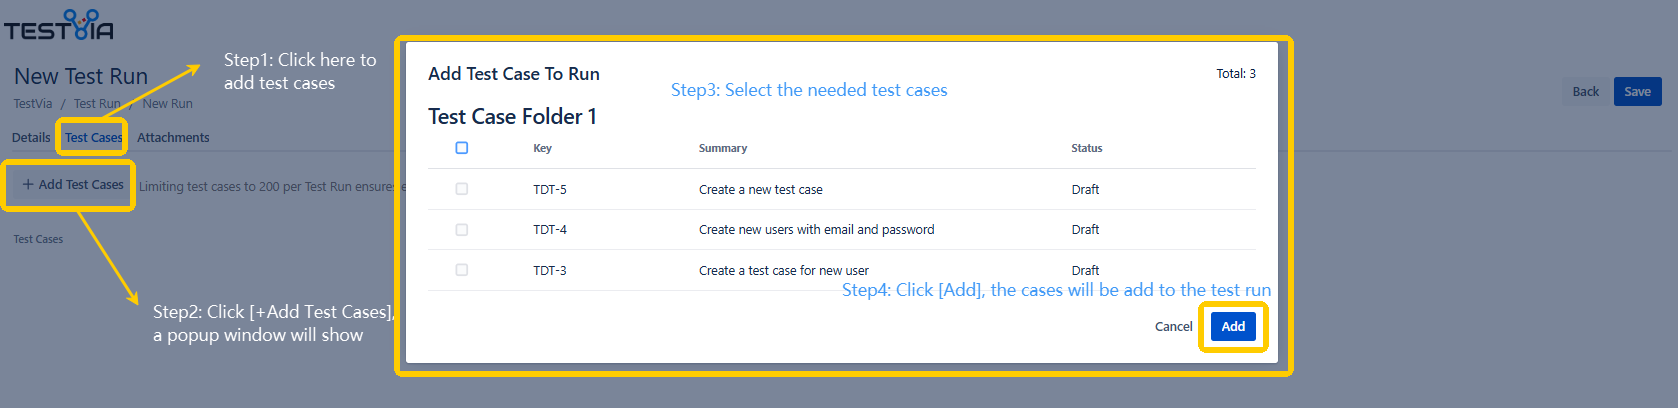Image resolution: width=1678 pixels, height=408 pixels.
Task: Cancel the Add Test Case dialog
Action: pyautogui.click(x=1173, y=327)
